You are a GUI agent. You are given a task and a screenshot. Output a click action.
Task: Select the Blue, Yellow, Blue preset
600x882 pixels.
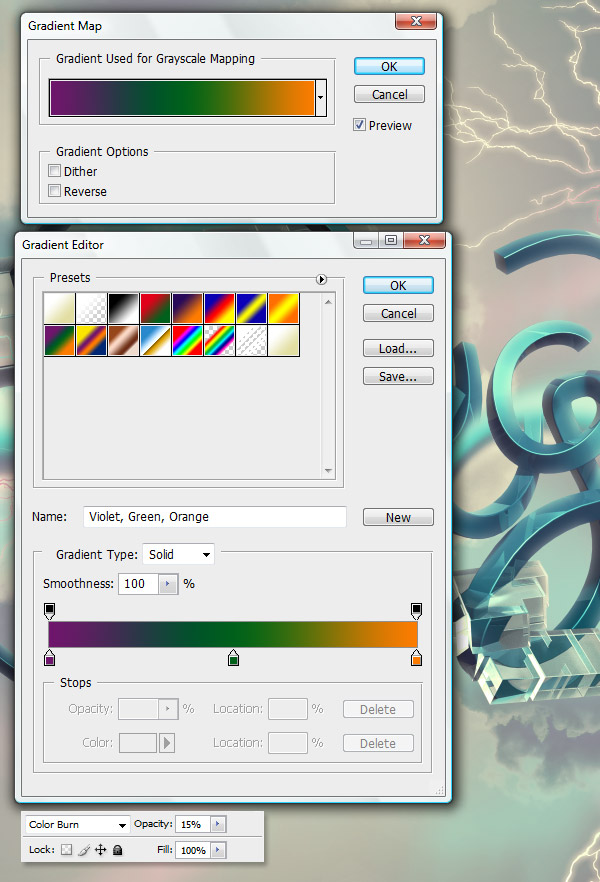point(252,308)
